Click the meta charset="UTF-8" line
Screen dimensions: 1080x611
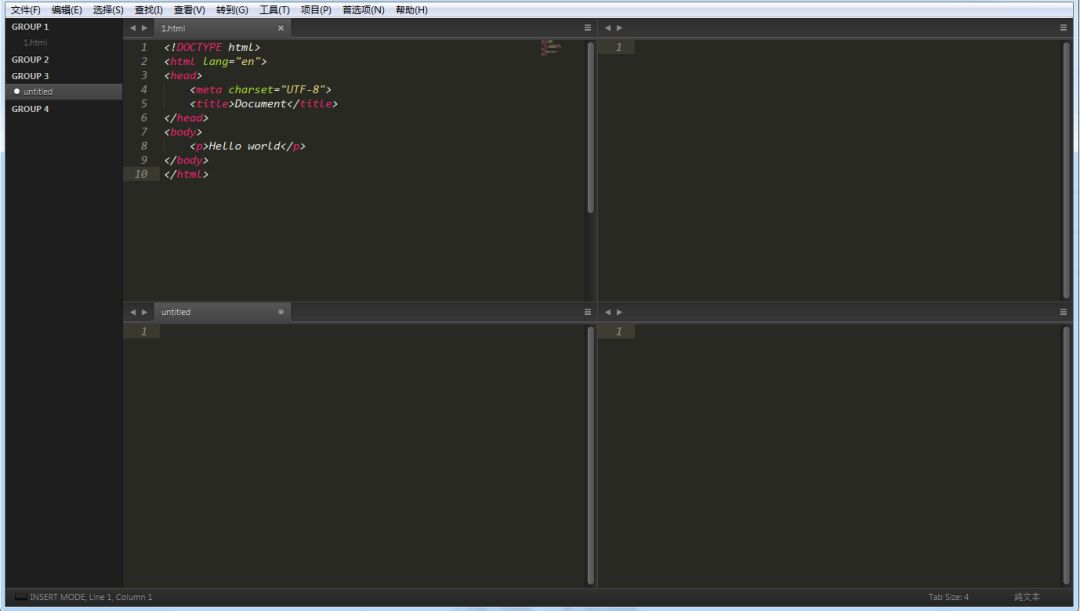point(260,90)
